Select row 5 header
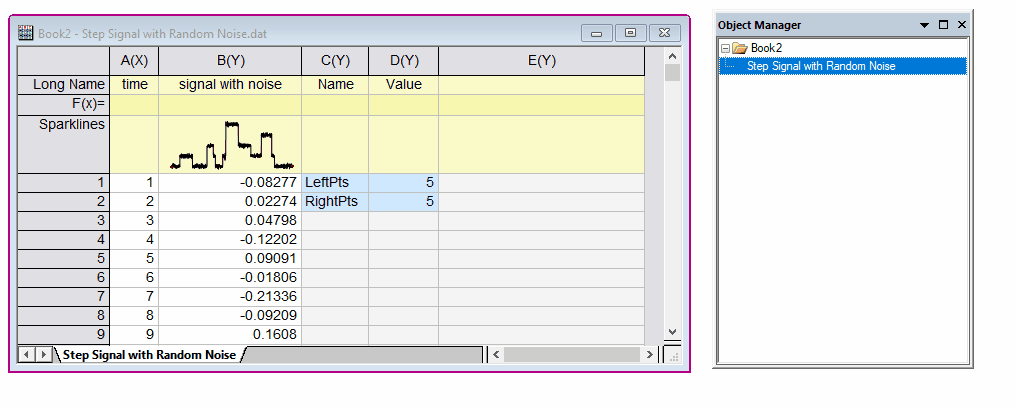The image size is (1017, 407). point(63,256)
